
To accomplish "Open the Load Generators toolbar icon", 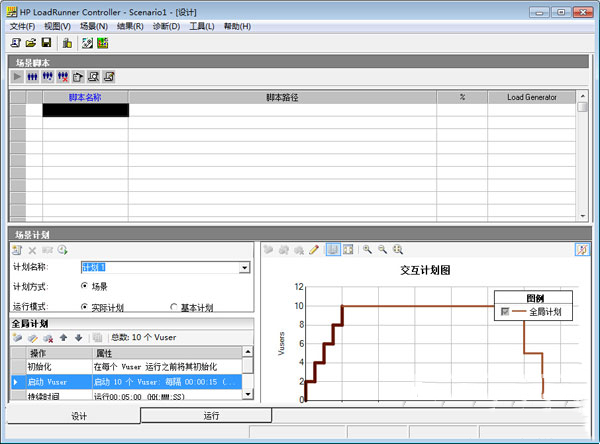I will (x=67, y=43).
